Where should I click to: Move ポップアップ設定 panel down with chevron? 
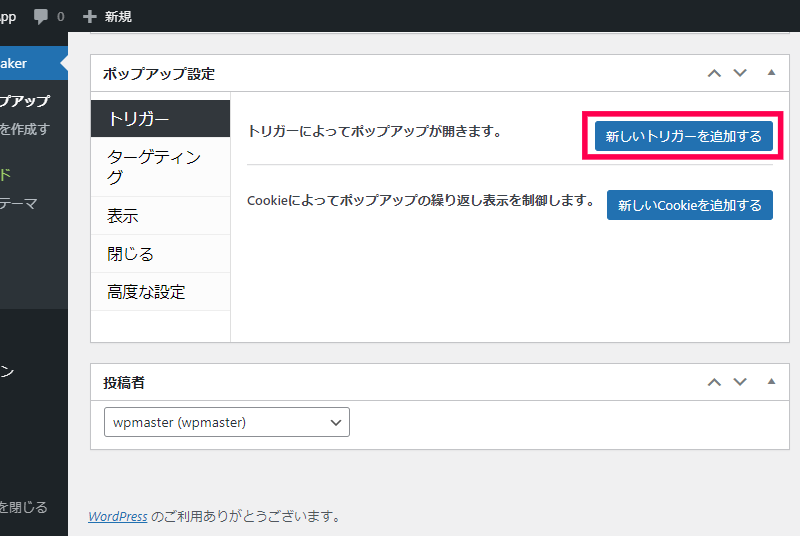click(740, 73)
